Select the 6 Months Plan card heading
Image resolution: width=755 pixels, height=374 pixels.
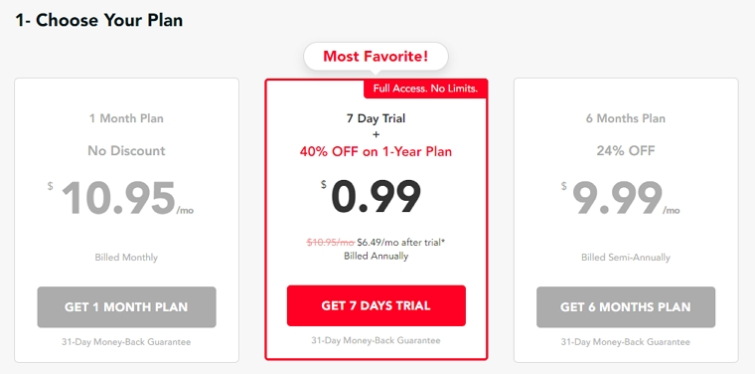[625, 118]
